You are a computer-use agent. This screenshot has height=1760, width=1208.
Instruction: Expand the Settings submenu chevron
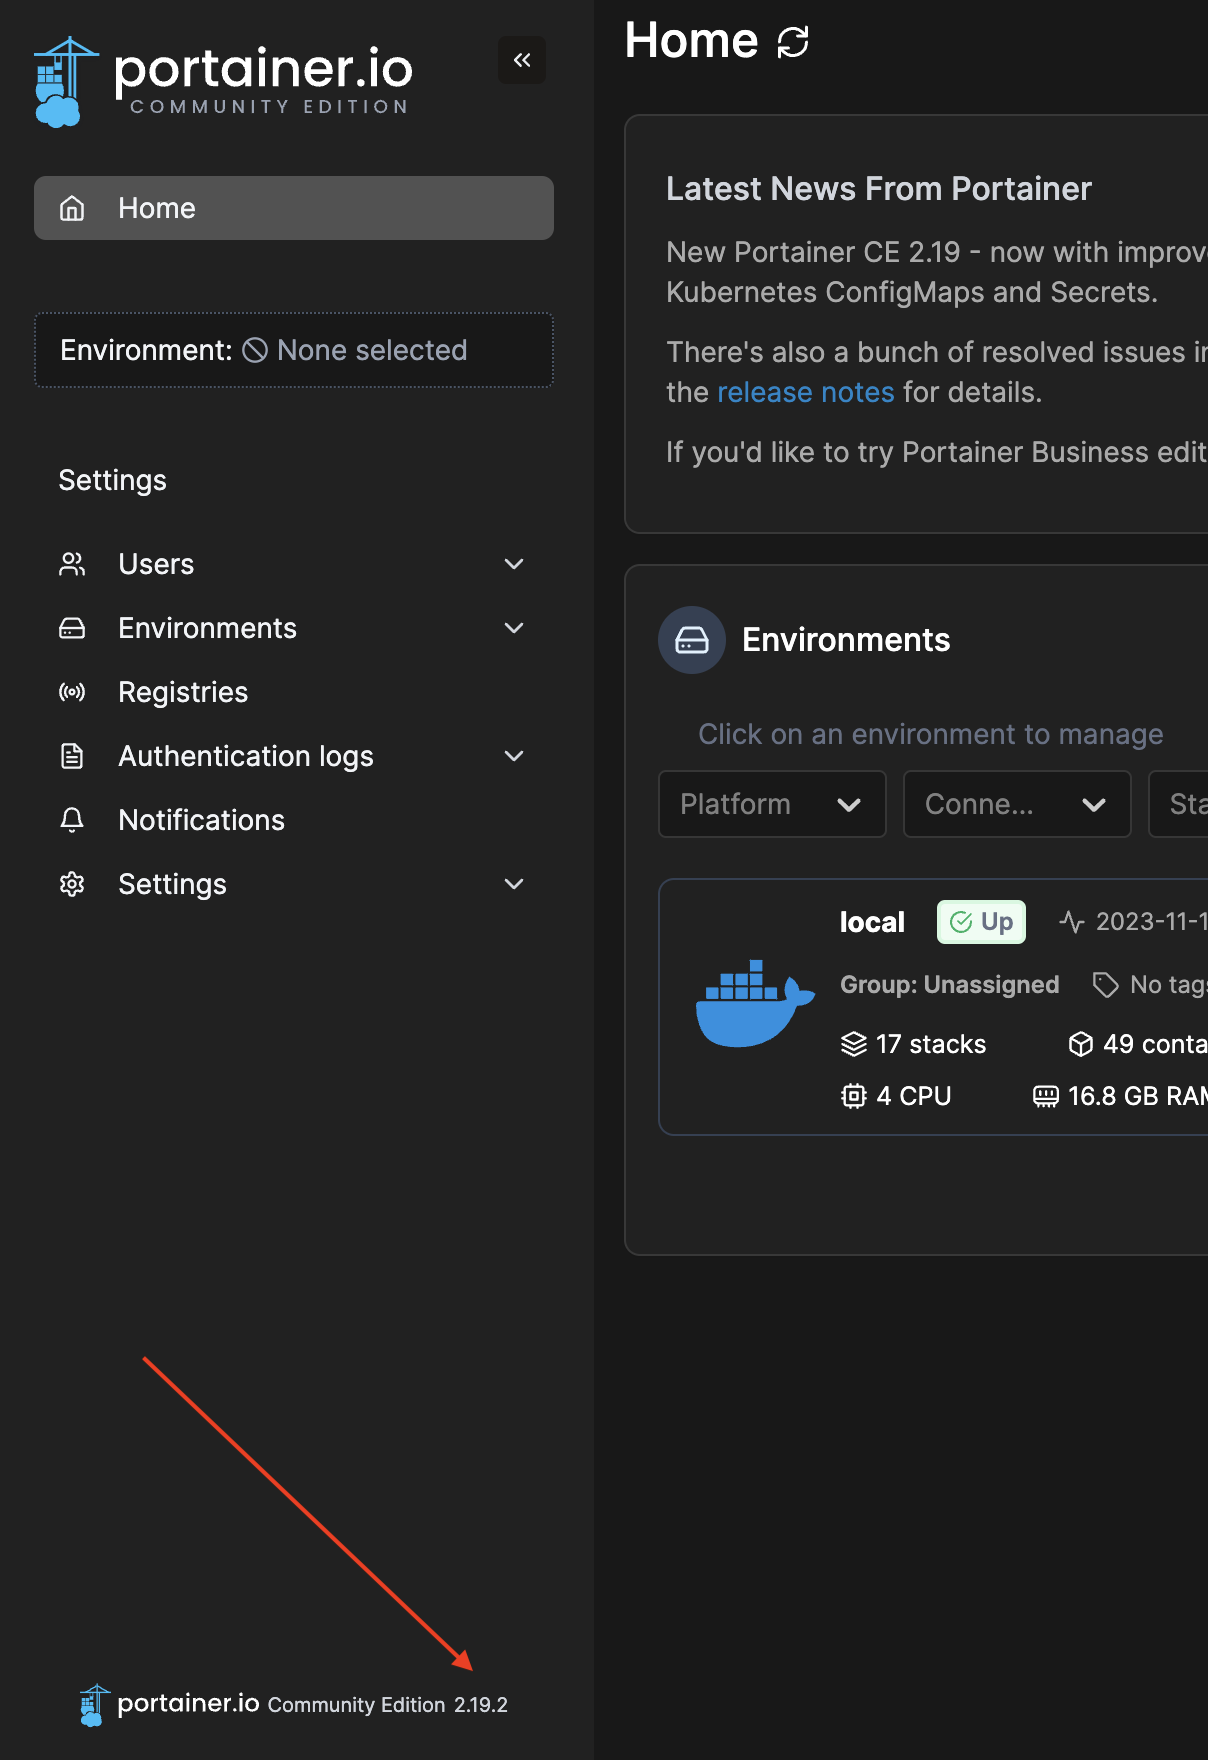[514, 884]
